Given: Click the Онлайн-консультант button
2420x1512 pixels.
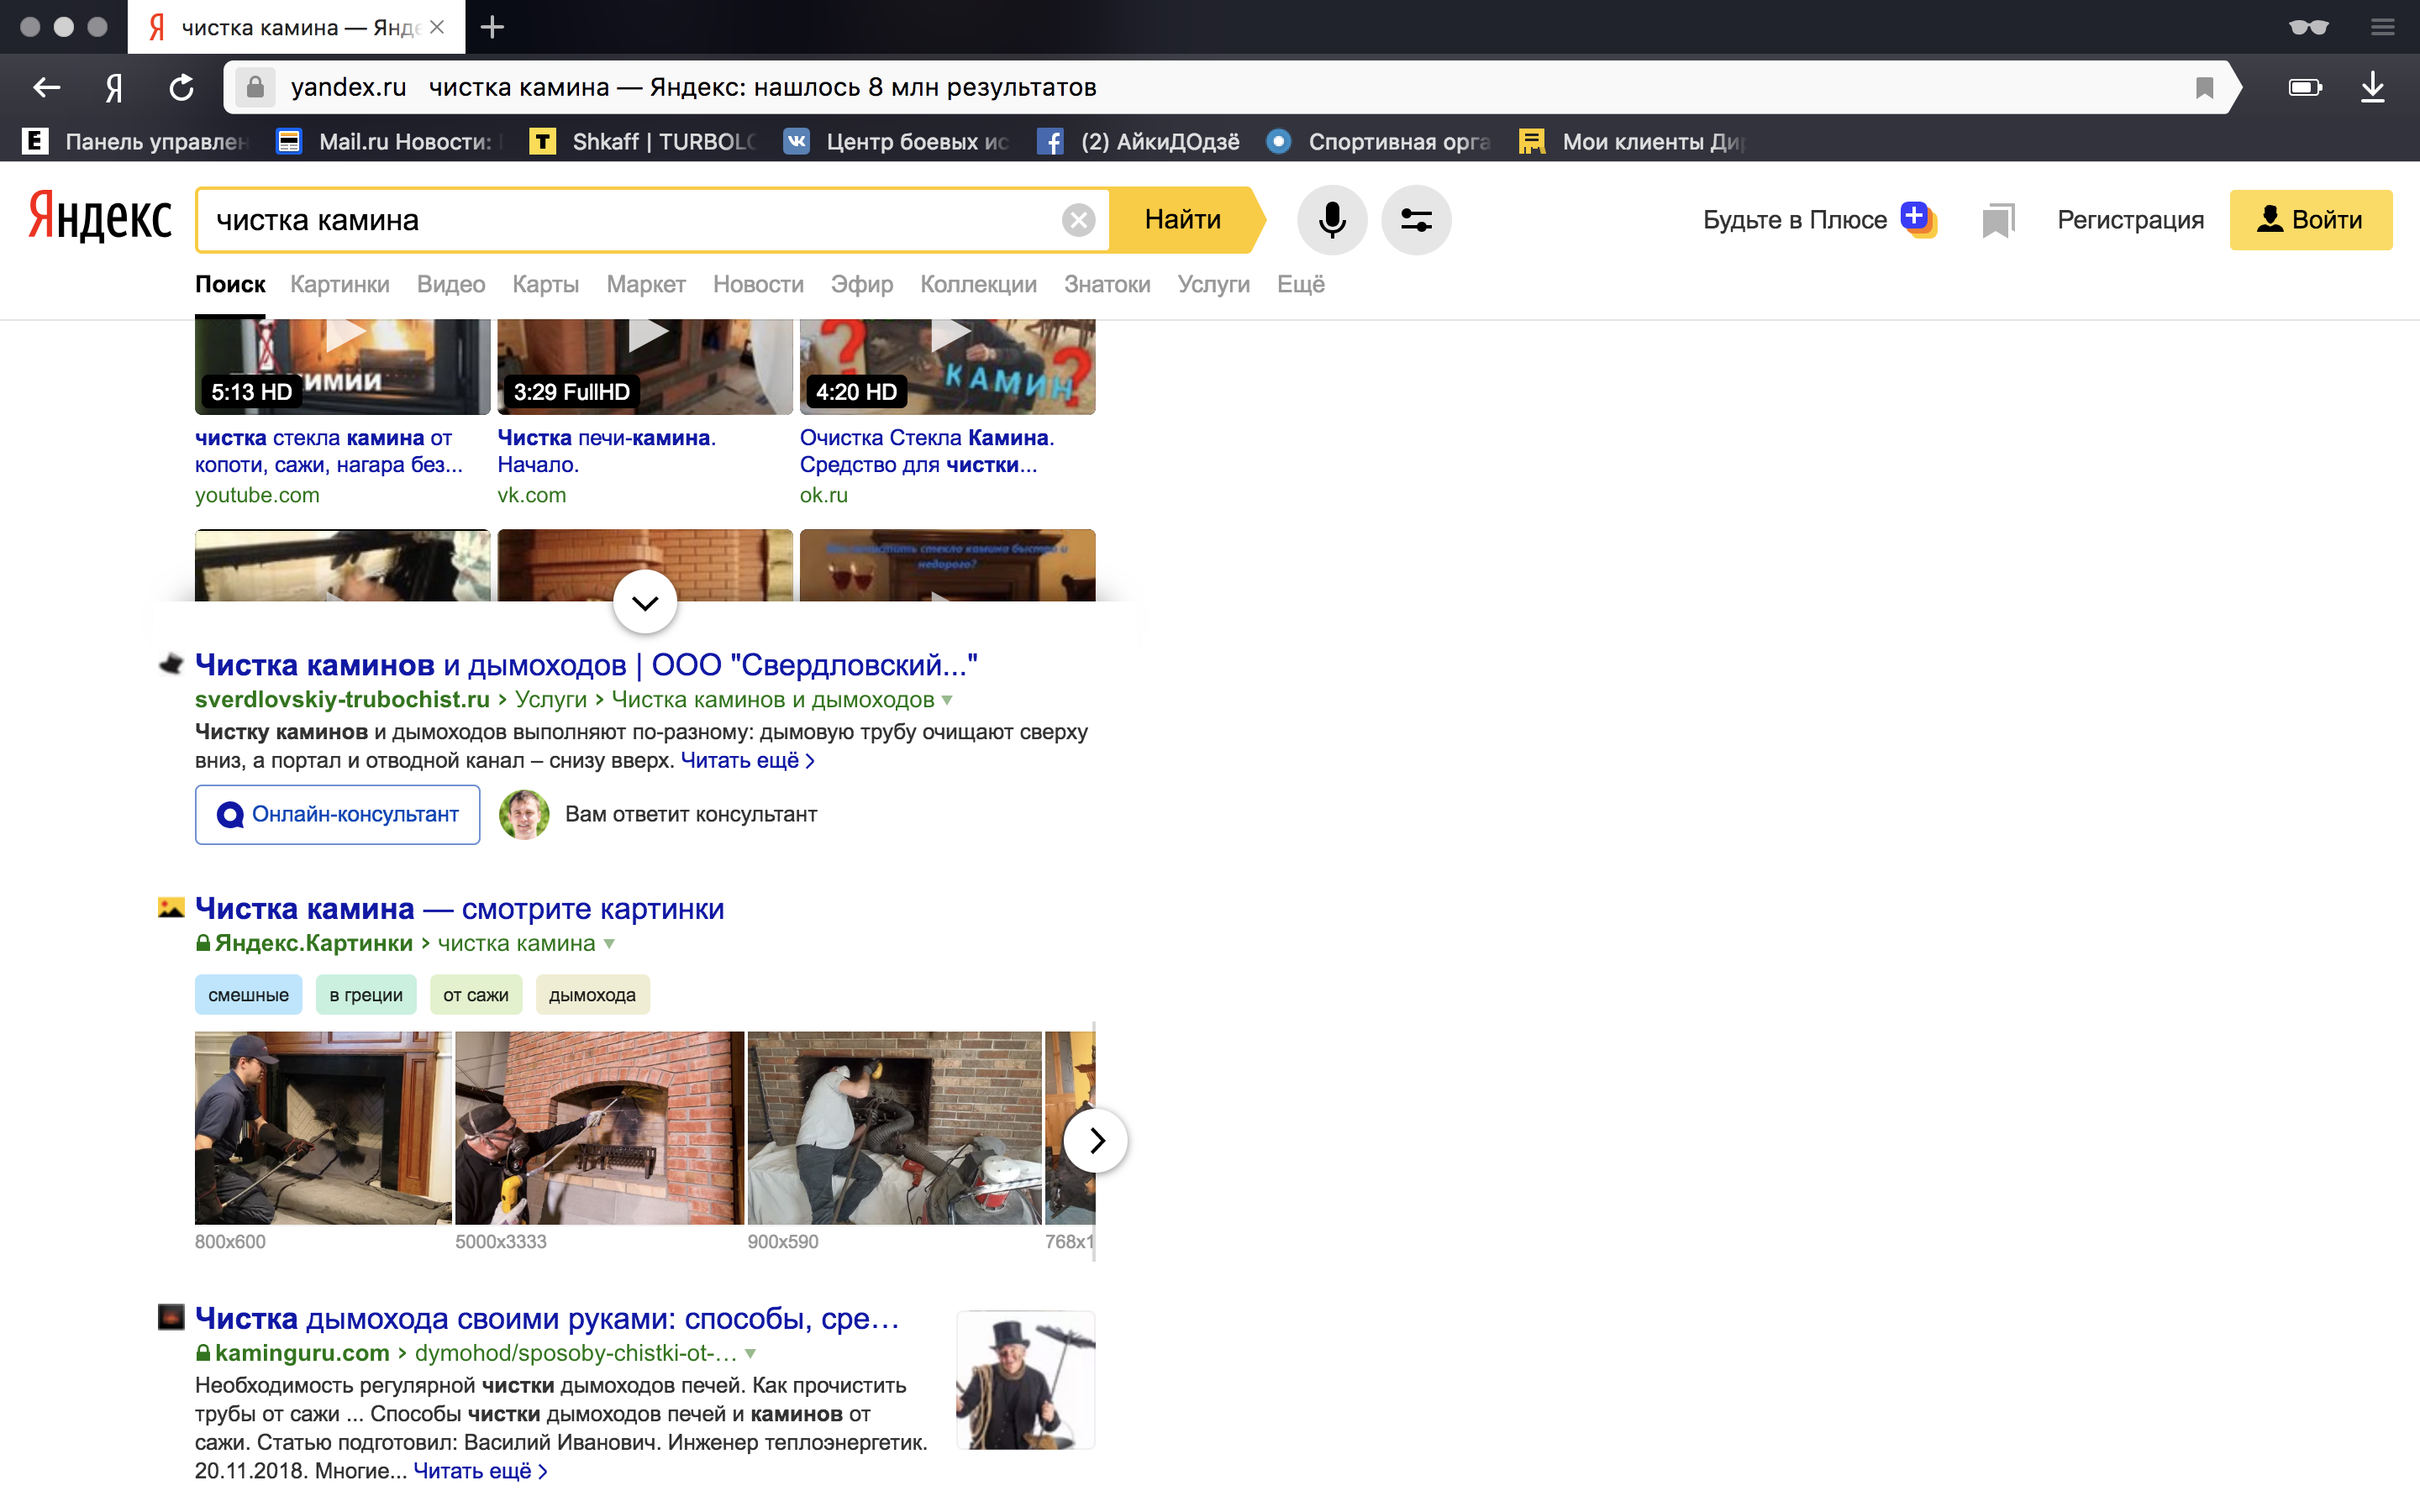Looking at the screenshot, I should coord(337,815).
